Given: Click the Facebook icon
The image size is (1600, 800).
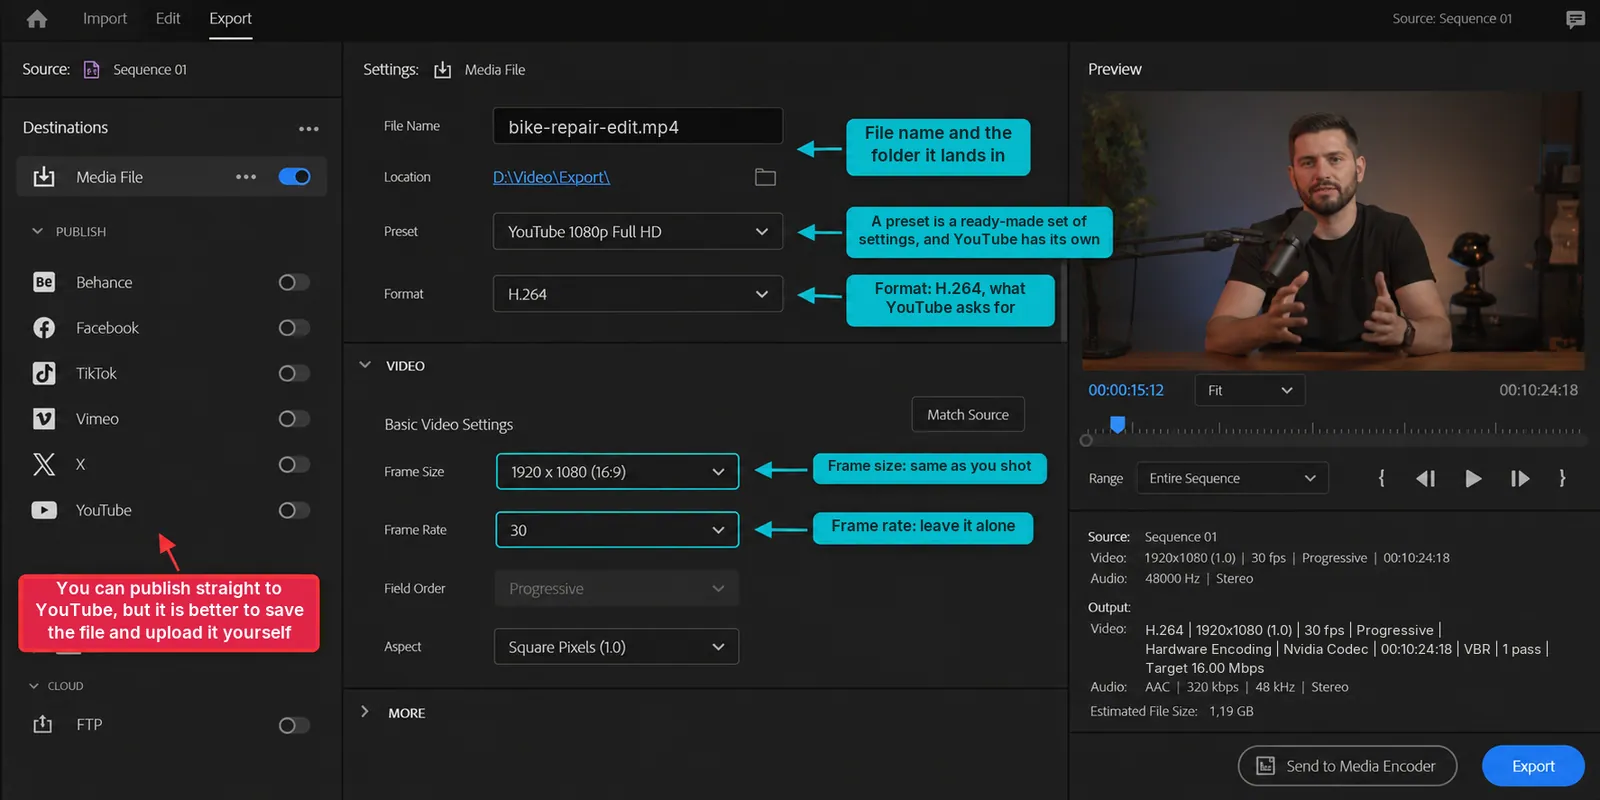Looking at the screenshot, I should (44, 328).
